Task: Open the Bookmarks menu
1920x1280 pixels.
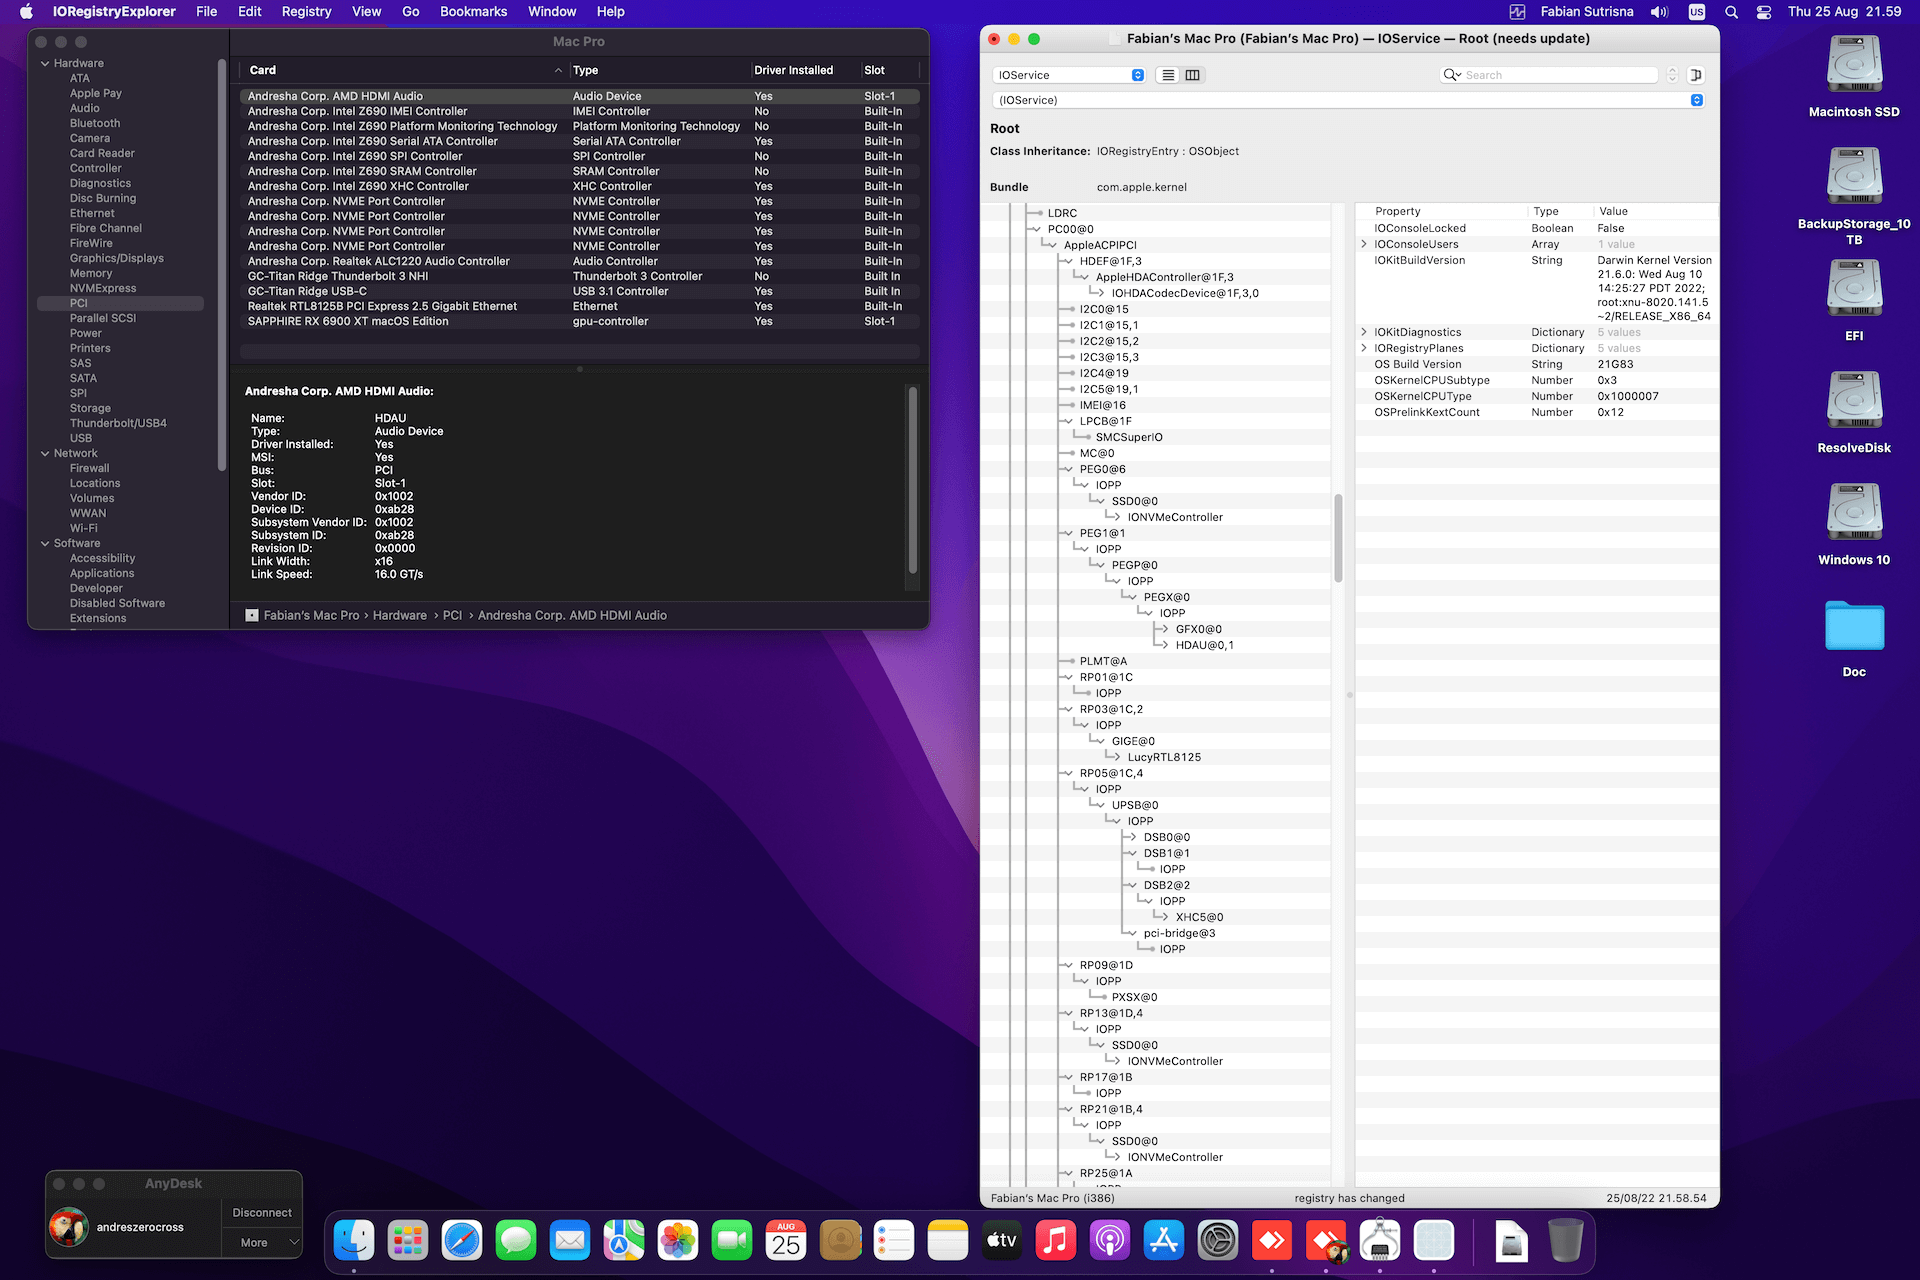Action: 473,12
